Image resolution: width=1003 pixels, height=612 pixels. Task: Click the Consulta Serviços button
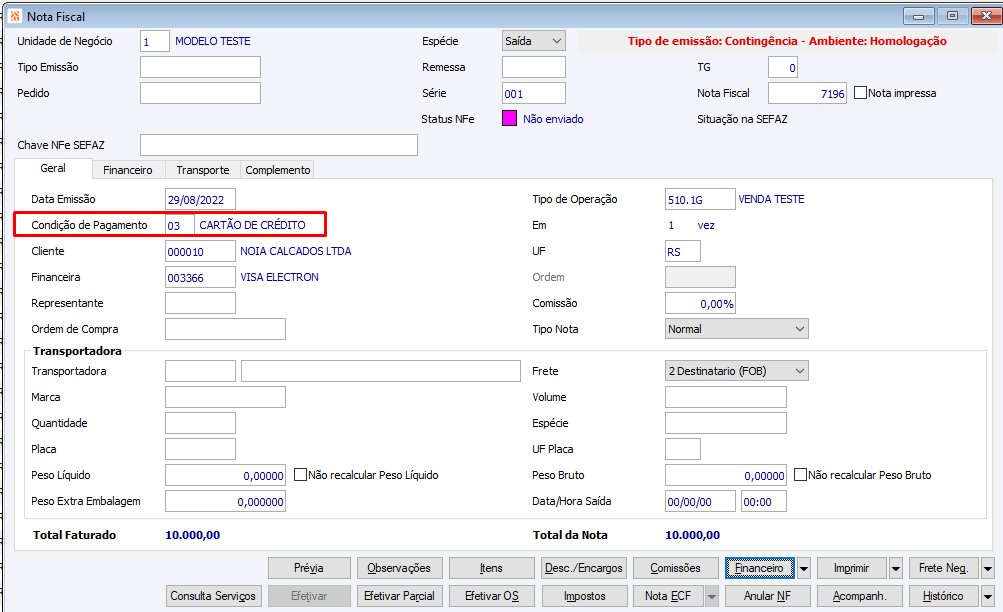pos(213,596)
